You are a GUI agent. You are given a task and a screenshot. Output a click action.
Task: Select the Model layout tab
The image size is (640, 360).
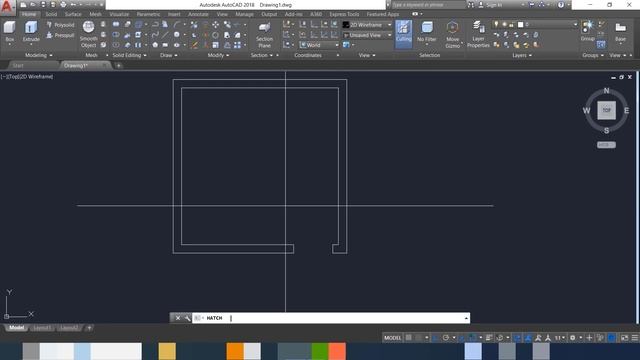[x=16, y=328]
